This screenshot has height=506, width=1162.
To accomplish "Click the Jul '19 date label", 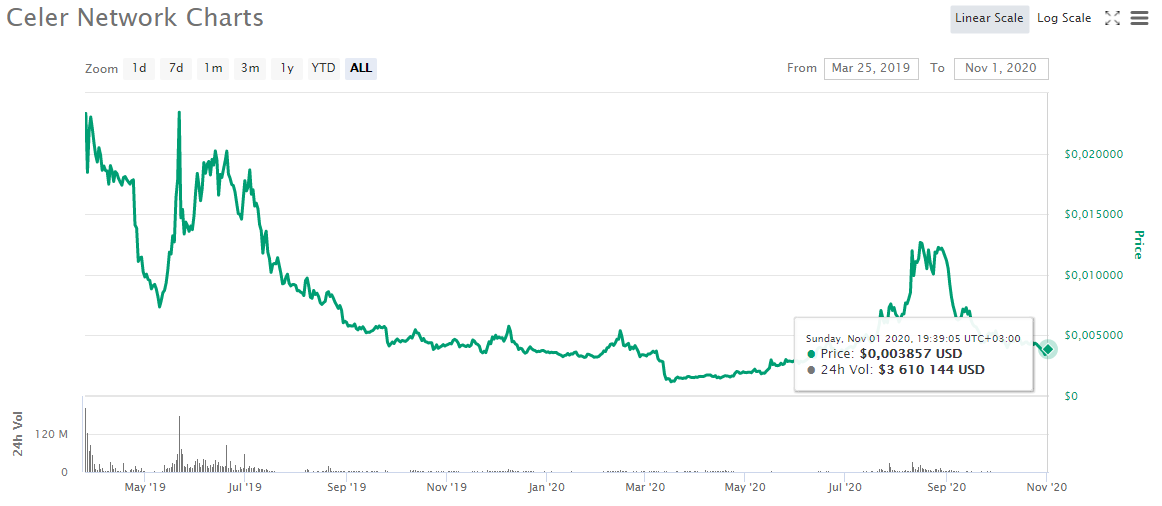I will coord(243,487).
